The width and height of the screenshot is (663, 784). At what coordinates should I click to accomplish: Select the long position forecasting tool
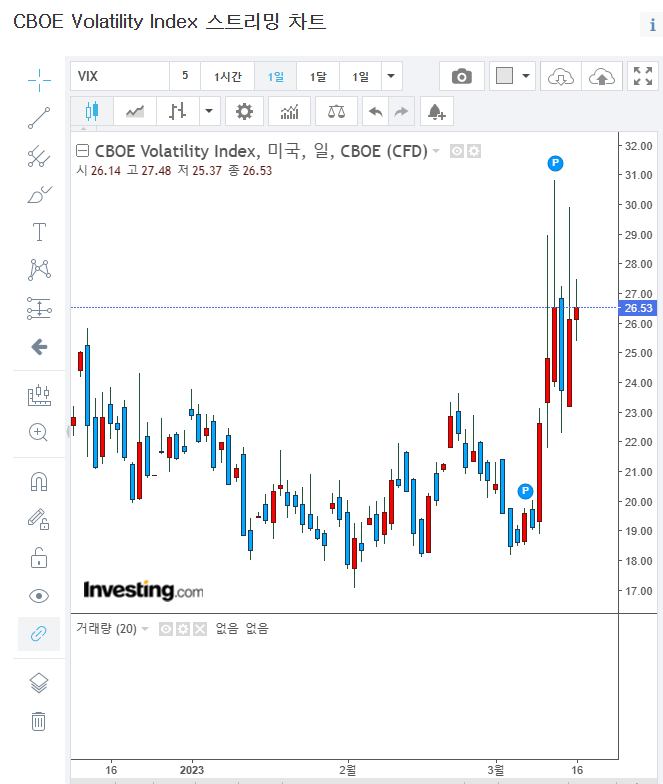39,308
